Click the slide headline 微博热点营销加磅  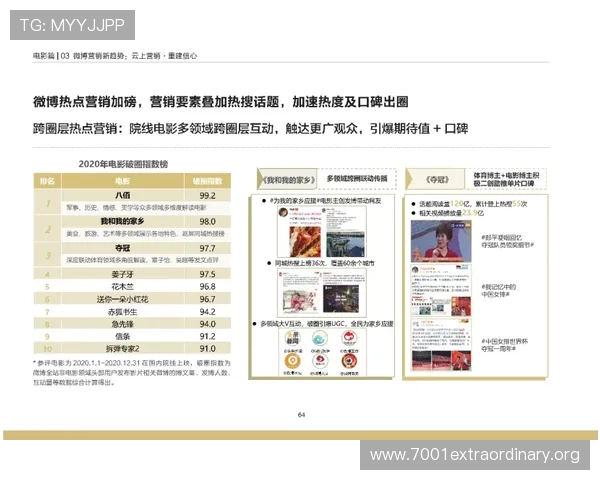point(220,102)
